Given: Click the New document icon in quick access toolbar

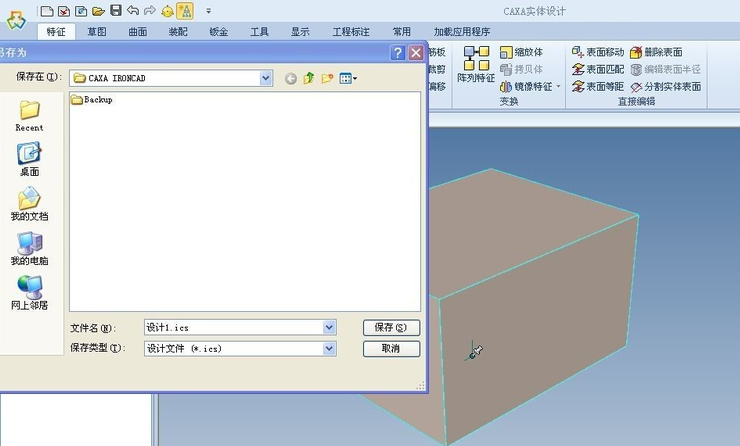Looking at the screenshot, I should pos(47,11).
